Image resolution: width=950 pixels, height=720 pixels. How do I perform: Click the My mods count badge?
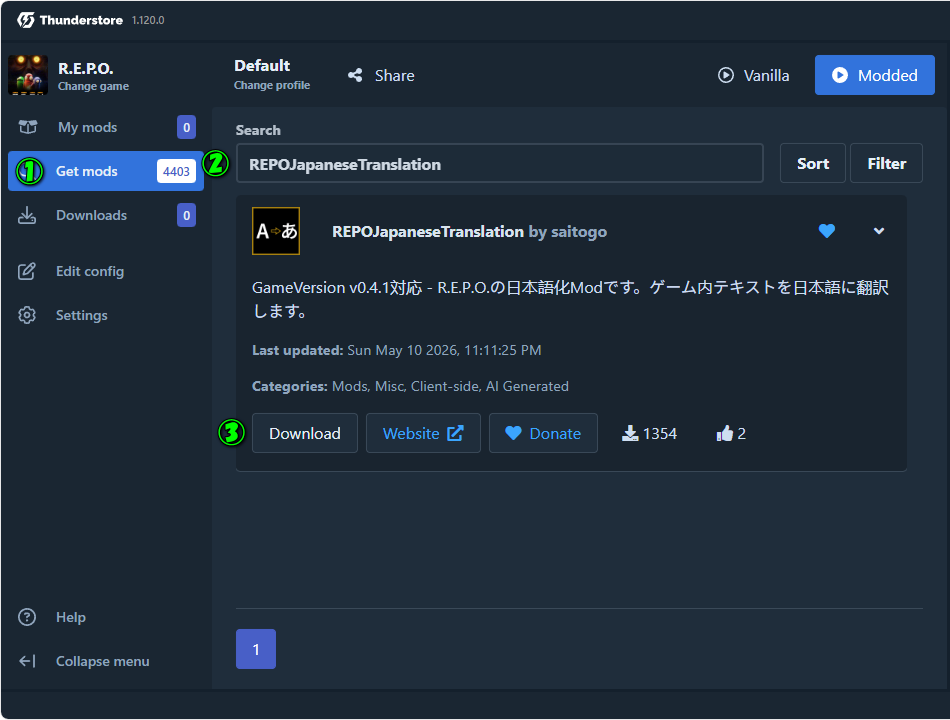click(x=187, y=127)
